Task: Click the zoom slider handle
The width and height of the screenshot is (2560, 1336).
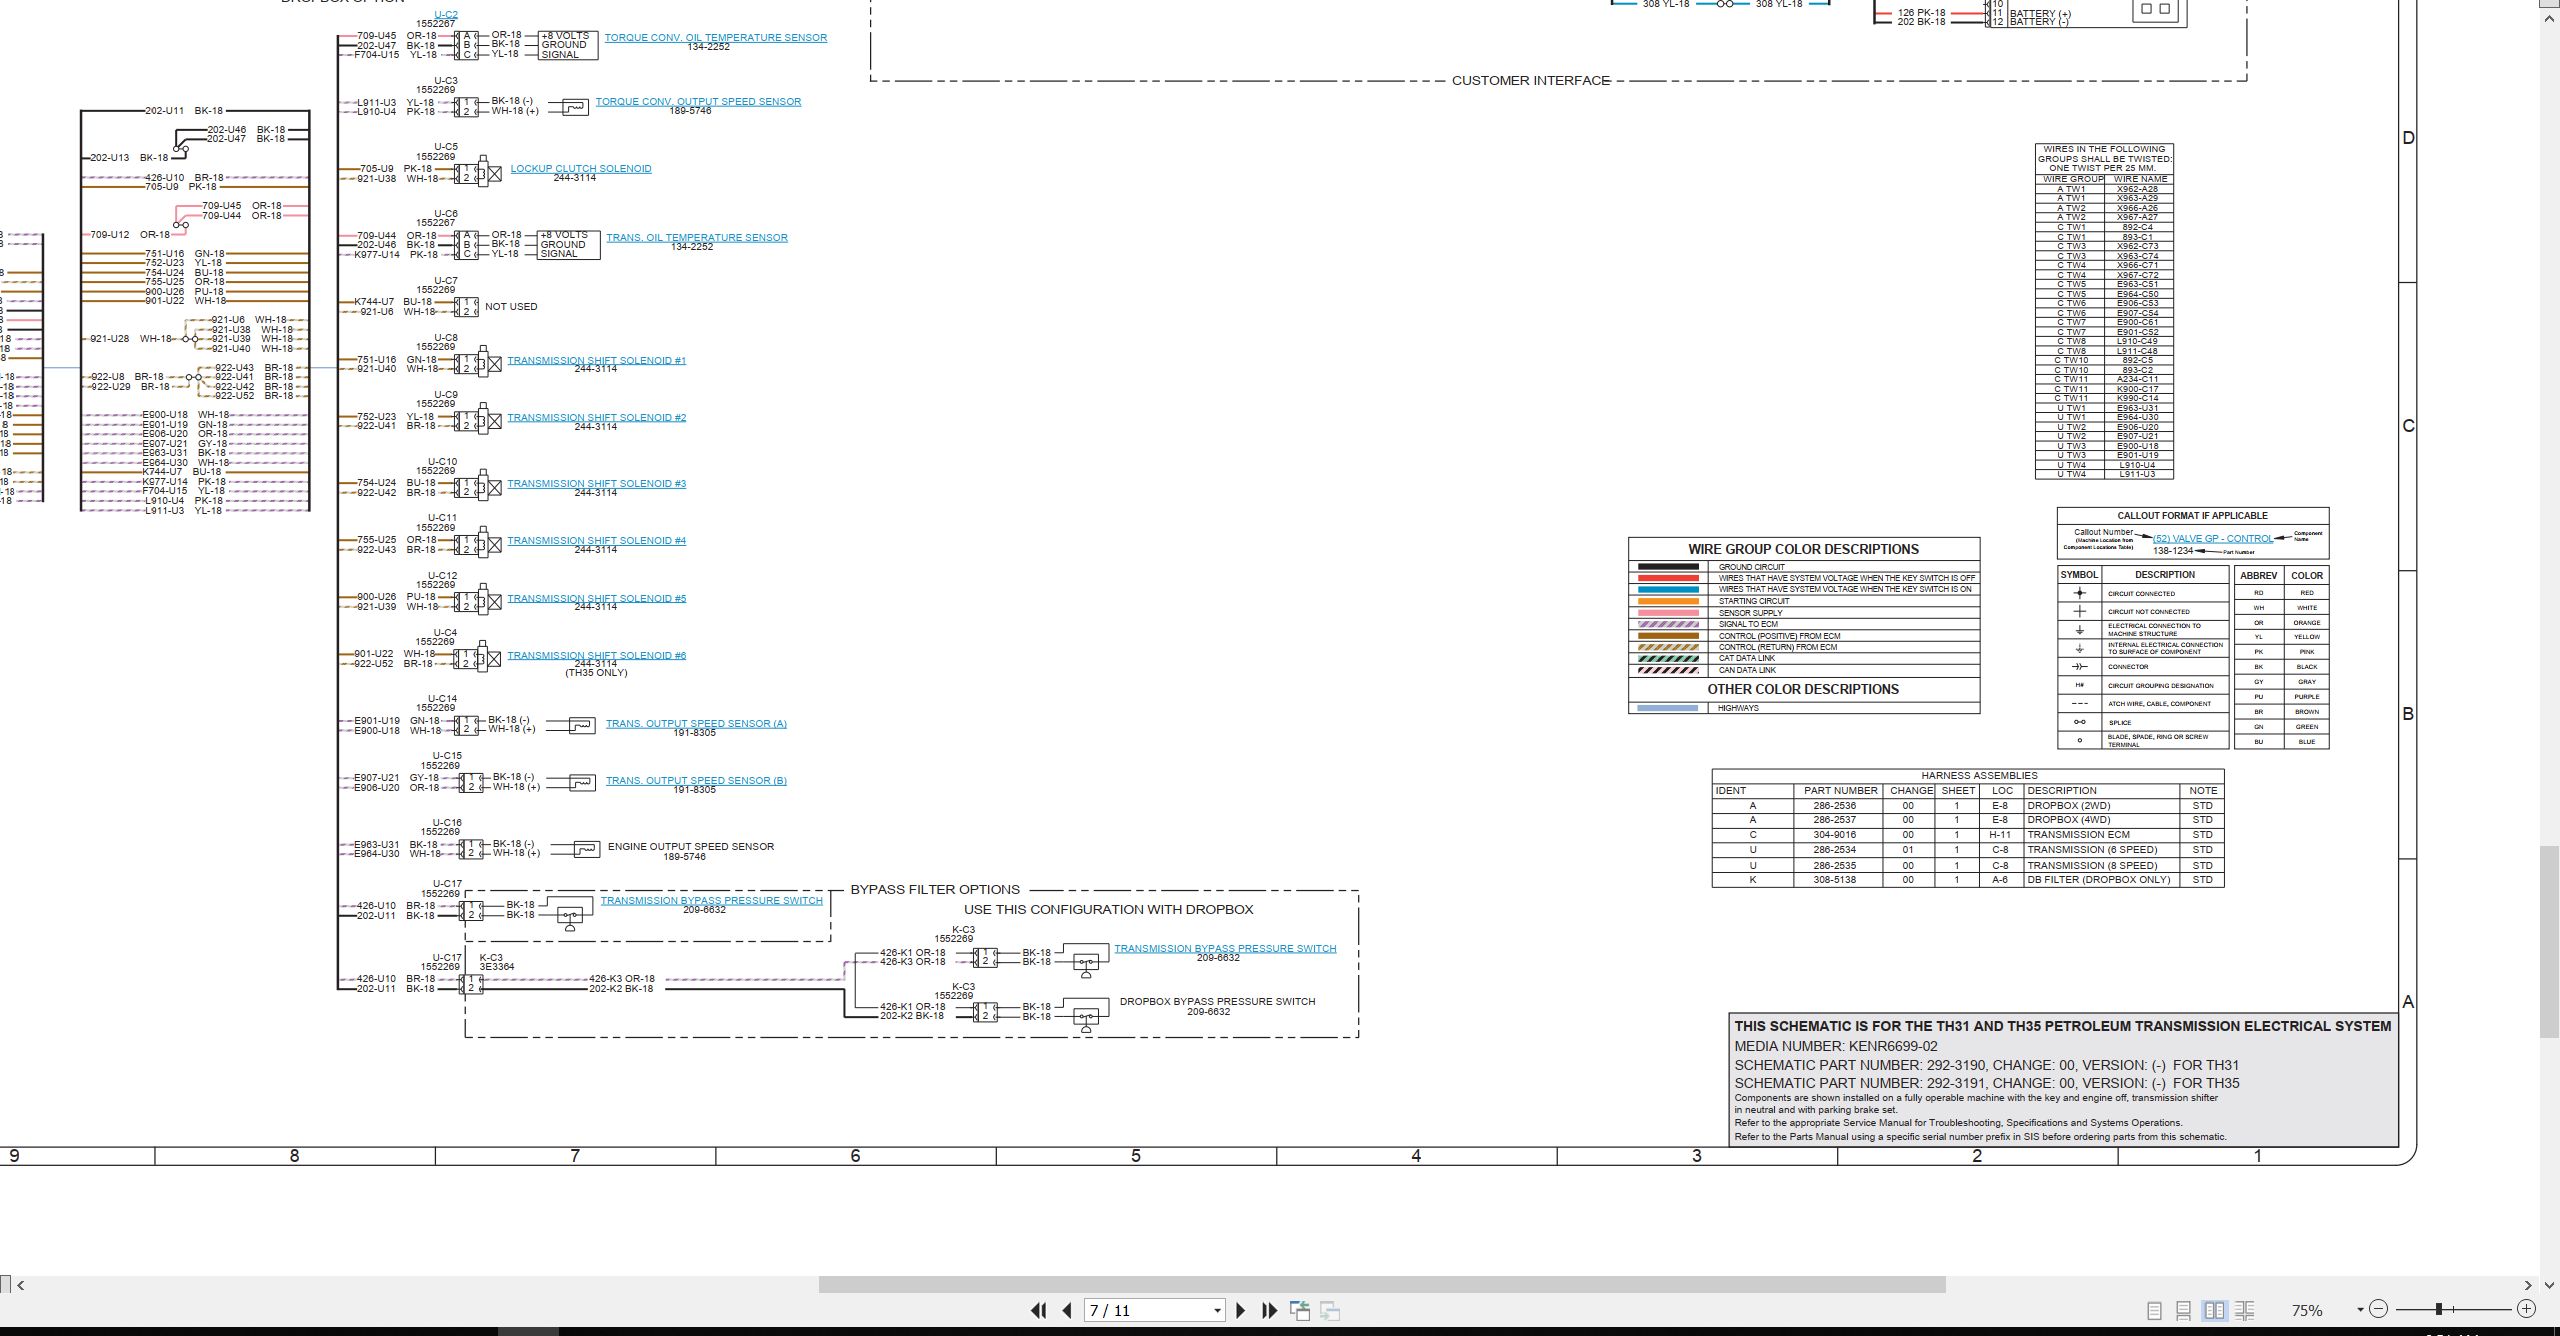Action: (2439, 1309)
